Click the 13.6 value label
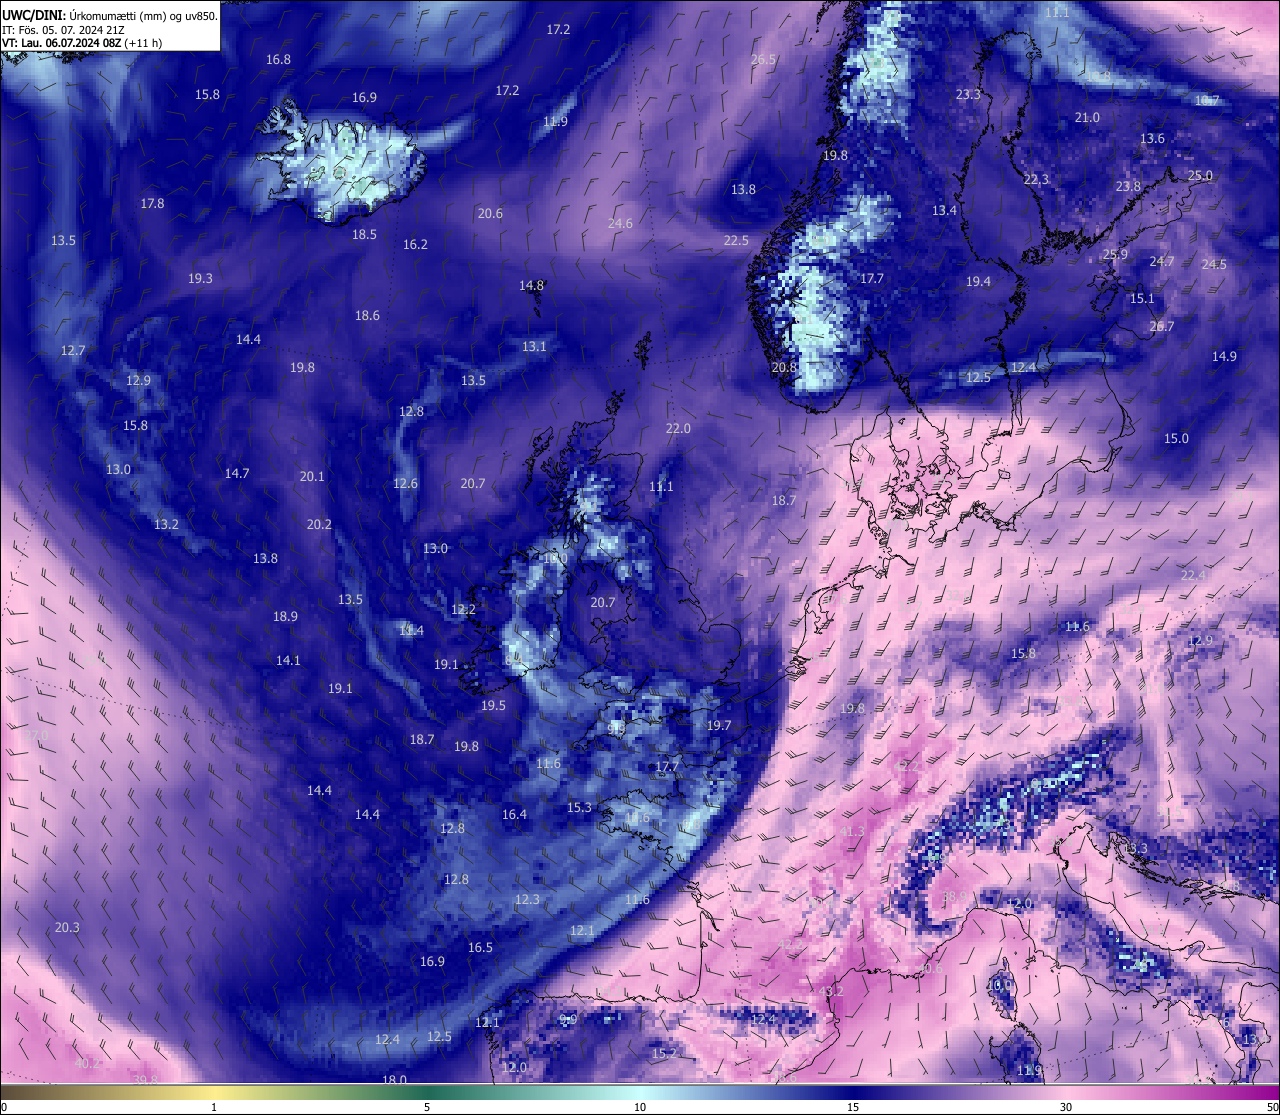 [x=1152, y=139]
